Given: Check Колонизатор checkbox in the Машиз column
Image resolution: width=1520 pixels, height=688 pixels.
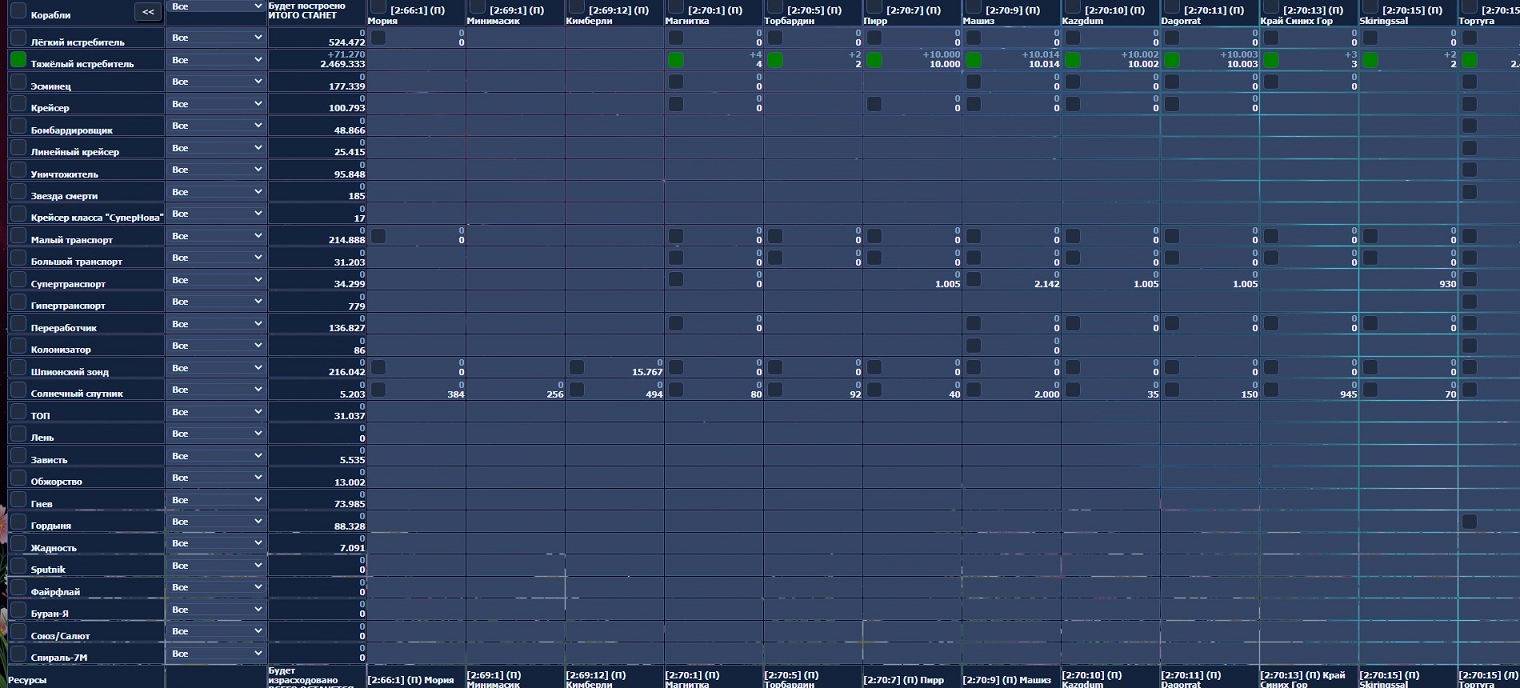Looking at the screenshot, I should (974, 346).
